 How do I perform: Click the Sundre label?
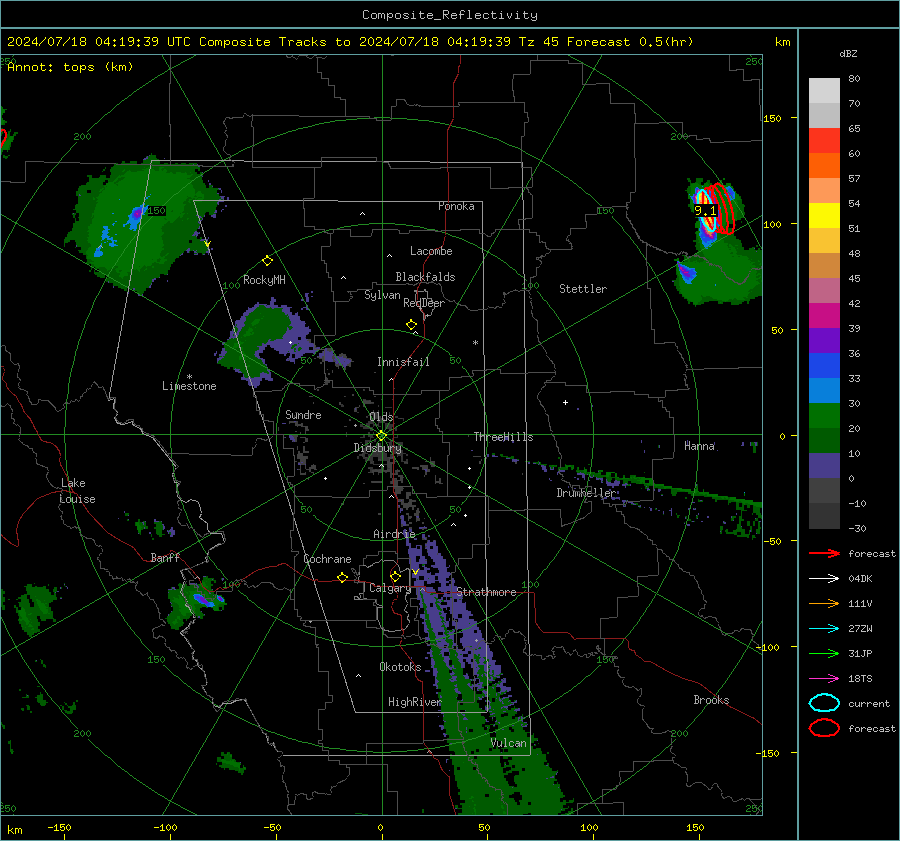click(x=303, y=414)
